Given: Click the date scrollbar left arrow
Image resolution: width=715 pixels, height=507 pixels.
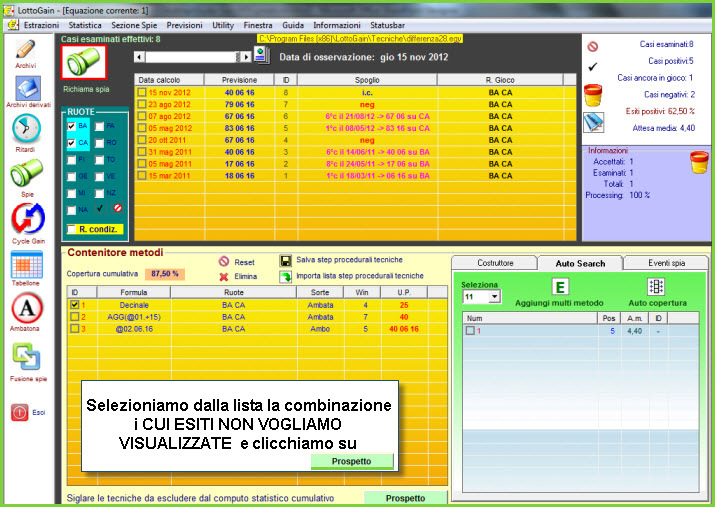Looking at the screenshot, I should coord(140,57).
